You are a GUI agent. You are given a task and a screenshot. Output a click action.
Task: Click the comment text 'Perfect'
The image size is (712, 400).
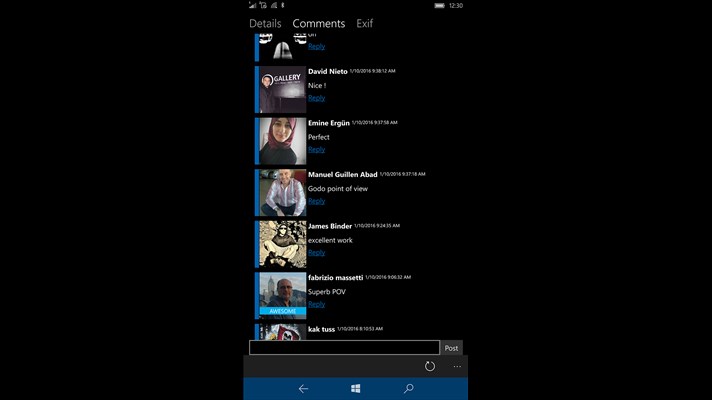[x=318, y=137]
